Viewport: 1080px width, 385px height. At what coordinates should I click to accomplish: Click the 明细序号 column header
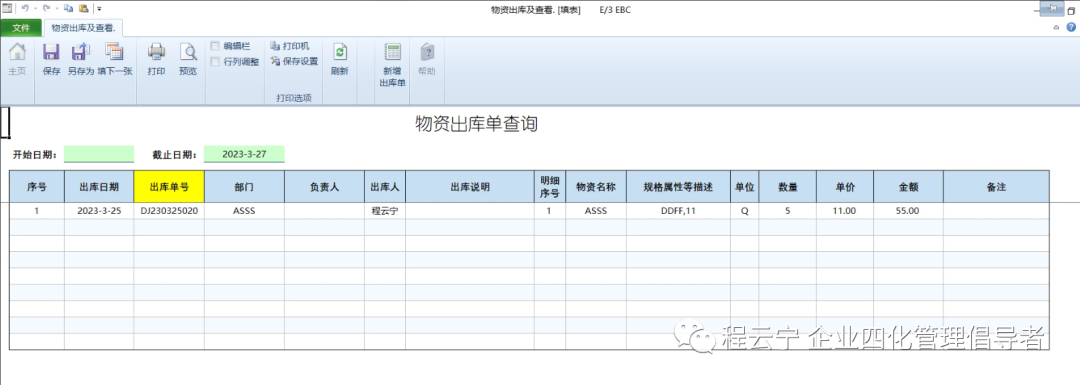[550, 187]
